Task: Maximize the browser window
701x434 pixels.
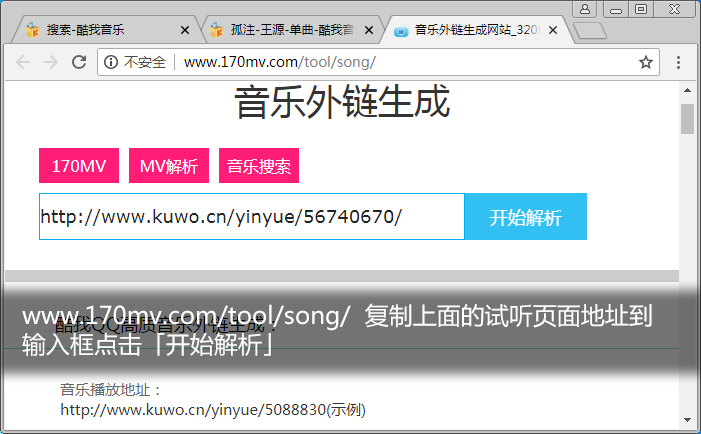Action: click(641, 9)
